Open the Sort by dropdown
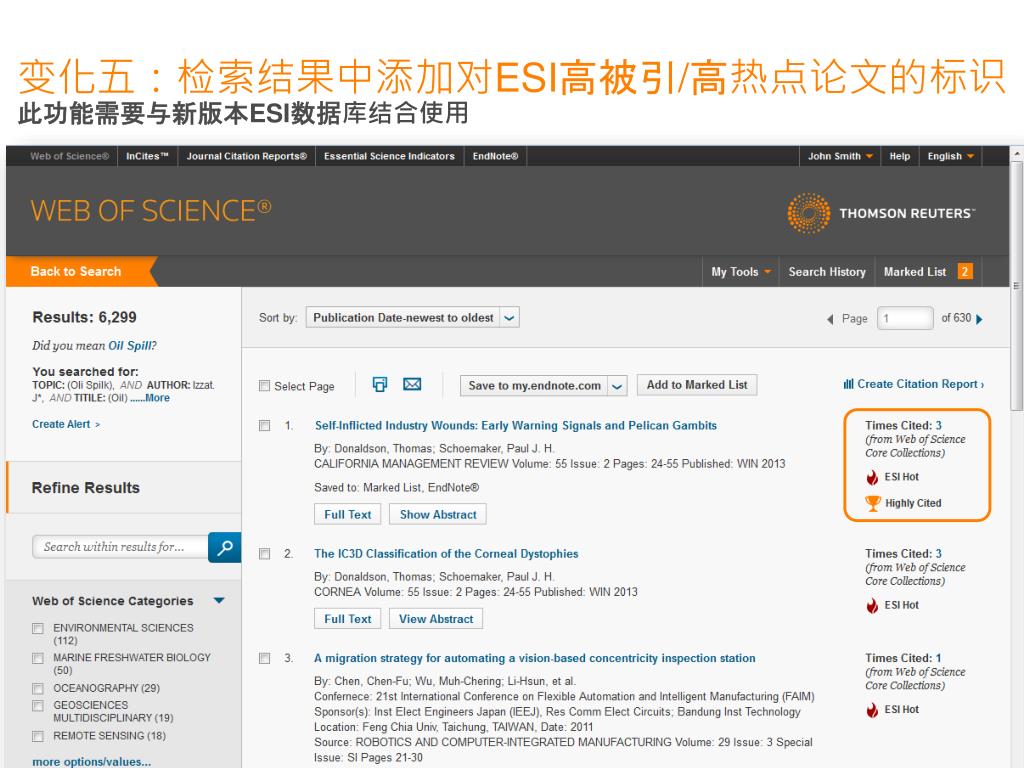 tap(413, 317)
